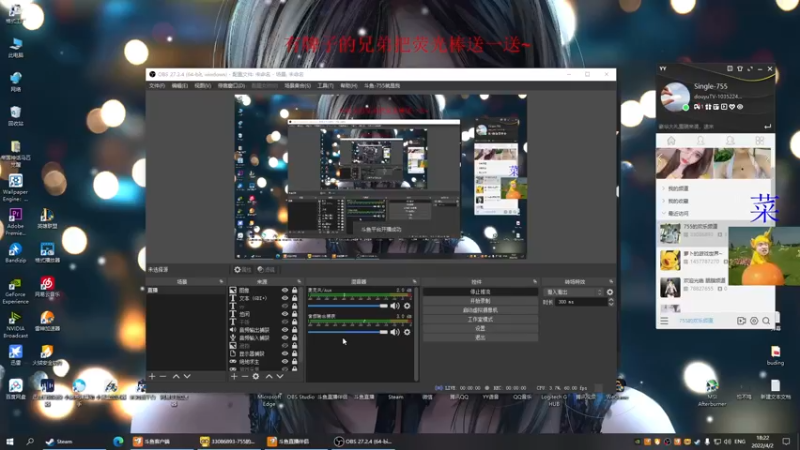The image size is (800, 450).
Task: Click the 停止推流 button in Controls
Action: [480, 292]
